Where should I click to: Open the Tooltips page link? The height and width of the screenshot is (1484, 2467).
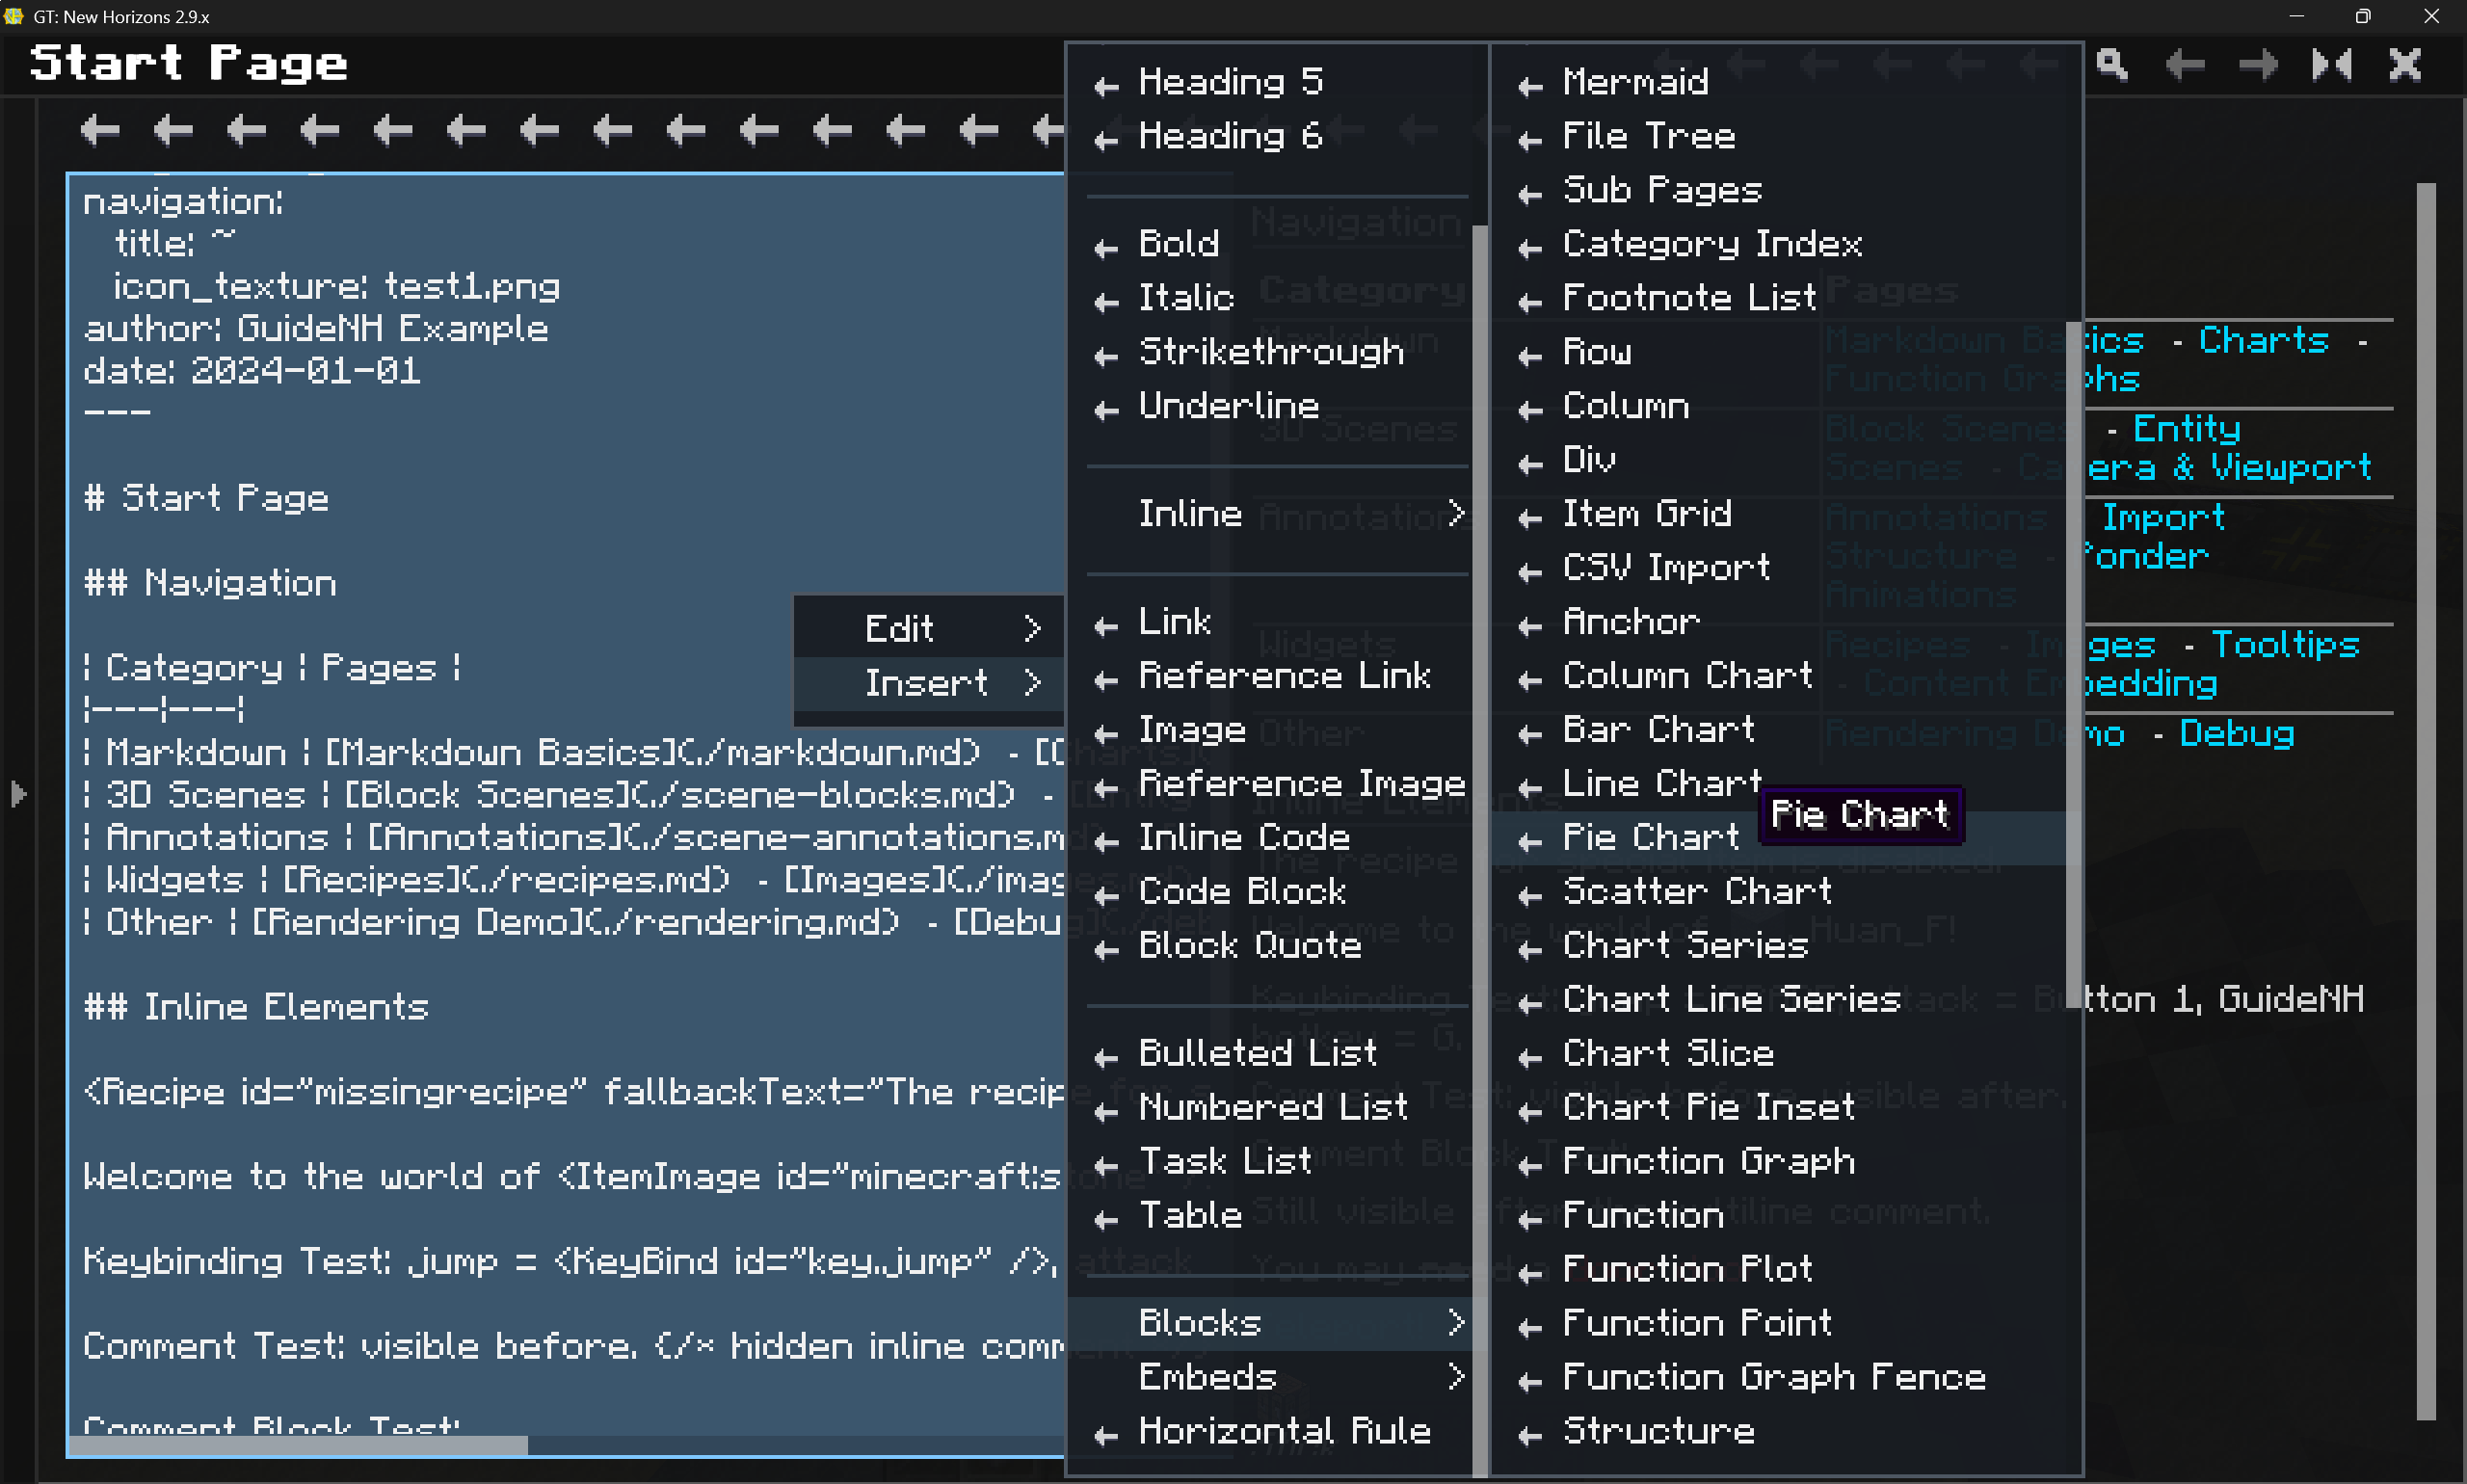[x=2285, y=645]
